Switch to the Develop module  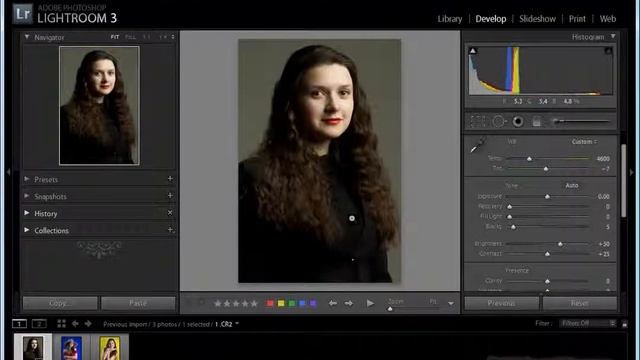pos(491,19)
